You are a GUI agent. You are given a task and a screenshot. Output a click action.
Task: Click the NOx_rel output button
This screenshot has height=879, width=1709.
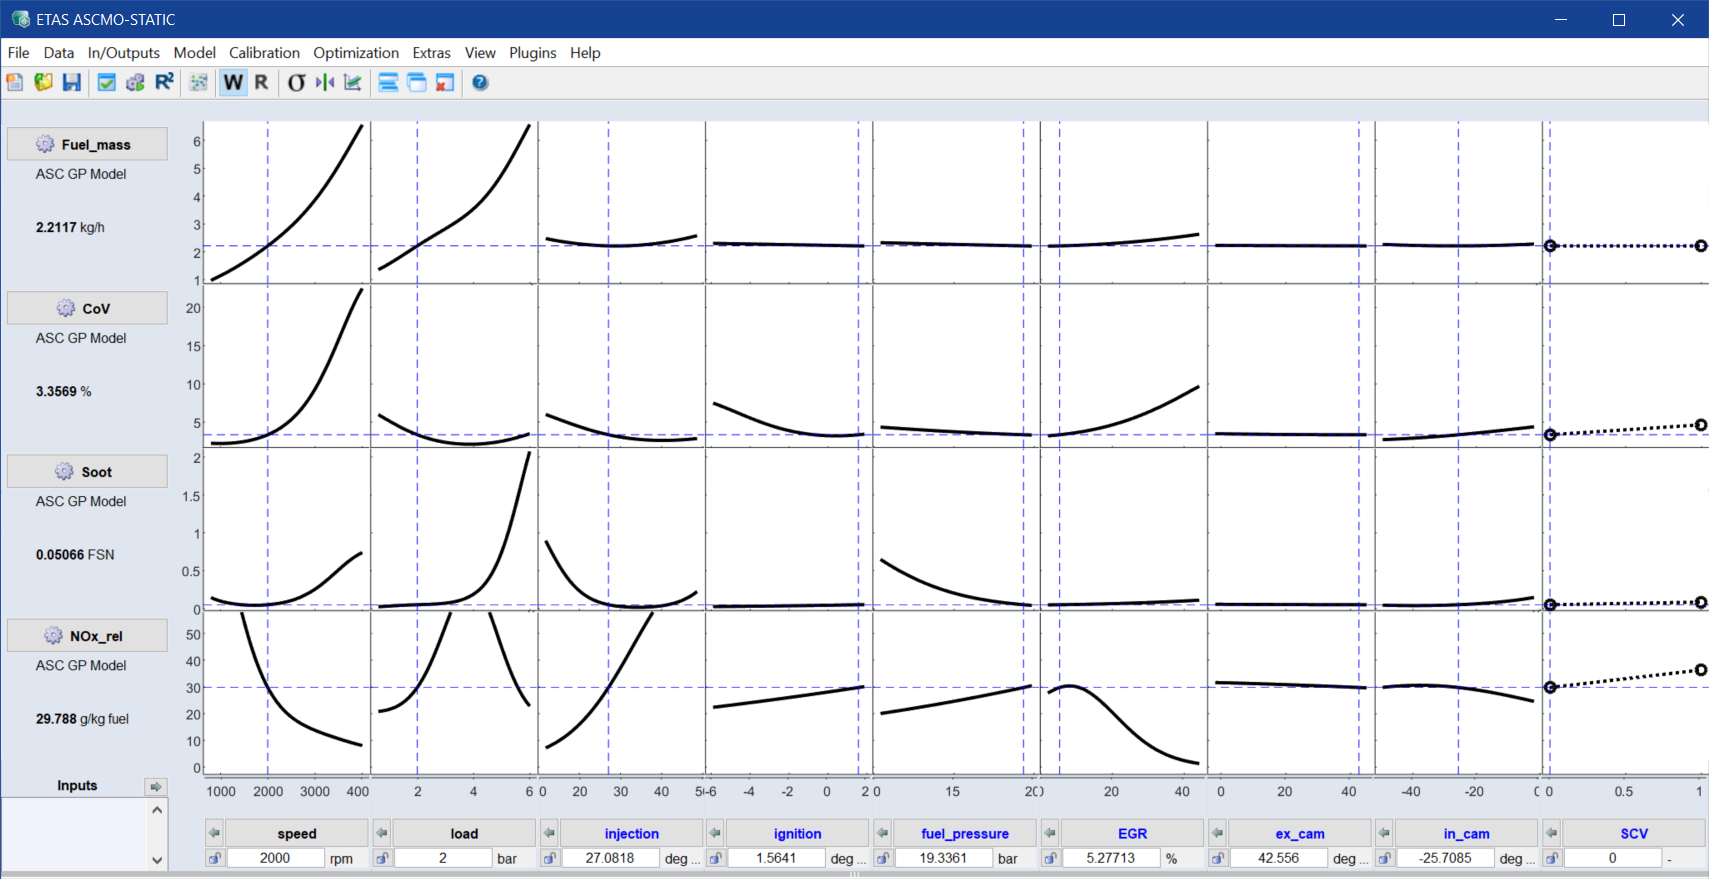coord(87,636)
